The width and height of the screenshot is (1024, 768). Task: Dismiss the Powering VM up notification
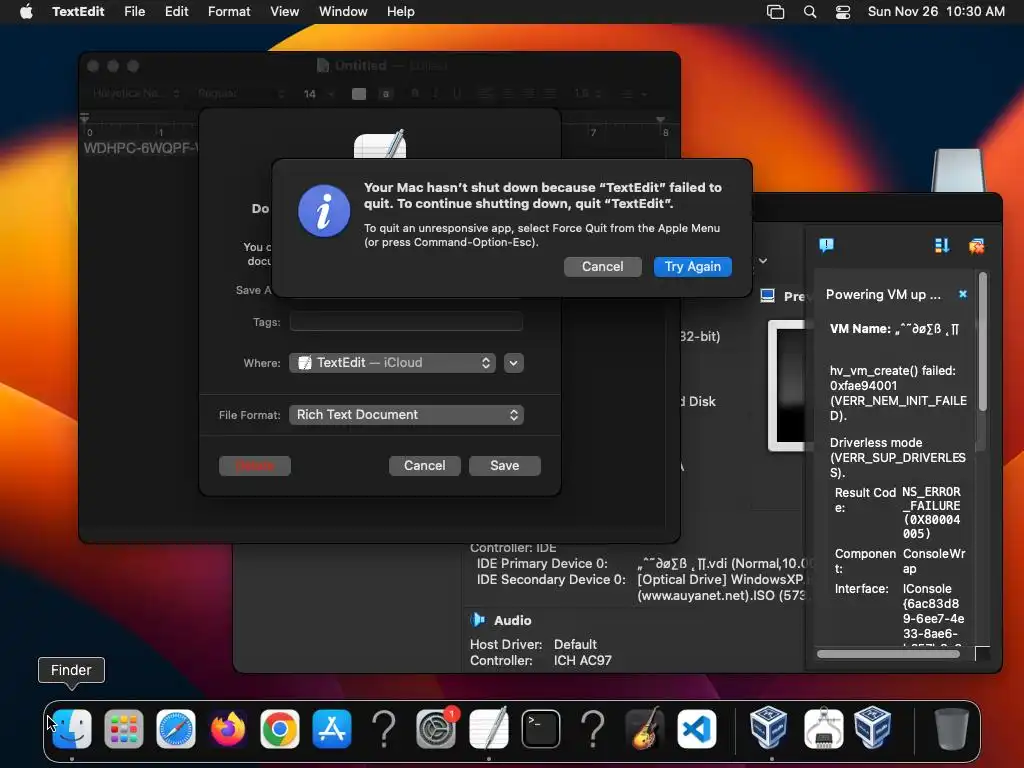point(963,295)
